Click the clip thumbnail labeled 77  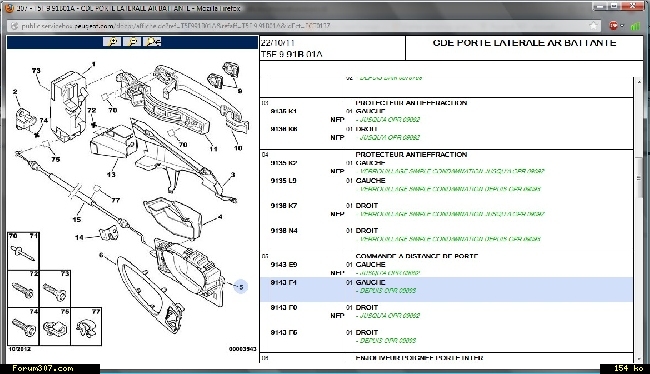pyautogui.click(x=86, y=327)
